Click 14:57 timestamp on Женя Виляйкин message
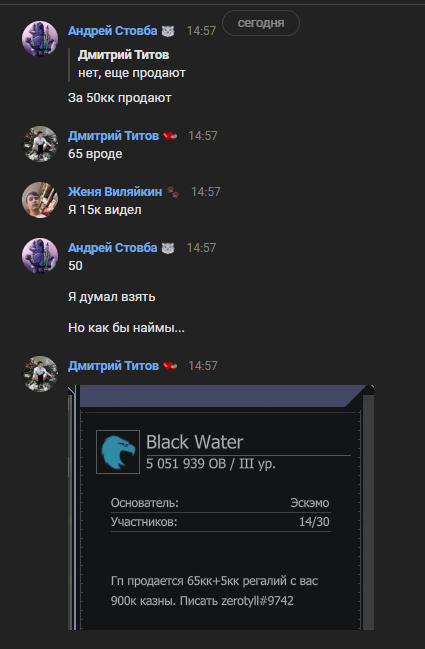The height and width of the screenshot is (649, 425). coord(206,192)
